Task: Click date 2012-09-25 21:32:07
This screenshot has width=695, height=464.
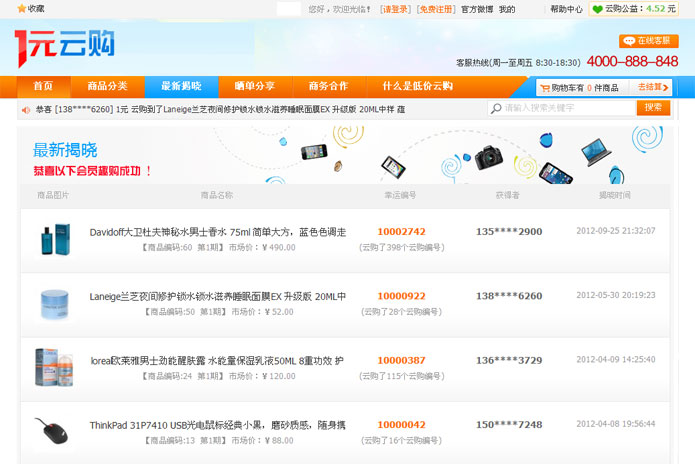Action: 616,231
